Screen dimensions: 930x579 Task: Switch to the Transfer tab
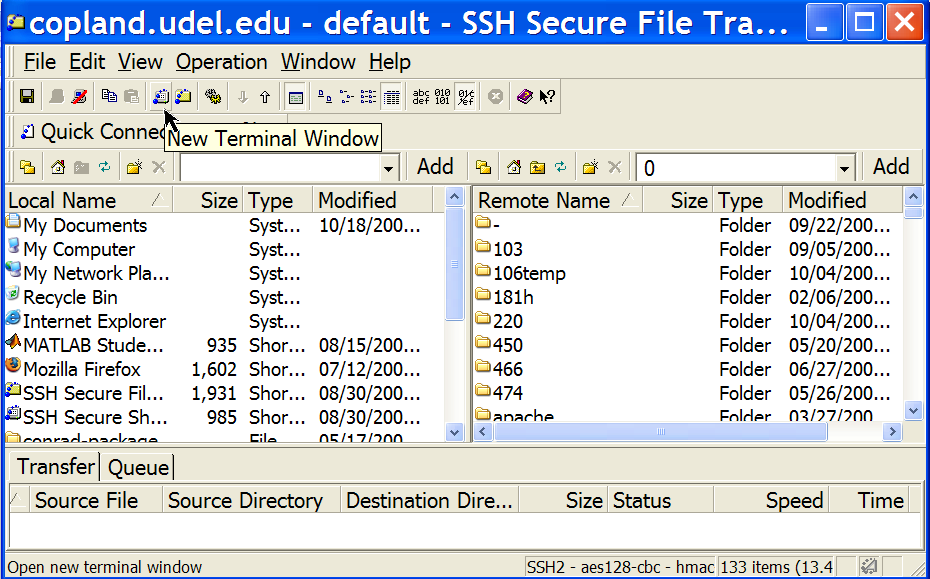click(x=55, y=466)
